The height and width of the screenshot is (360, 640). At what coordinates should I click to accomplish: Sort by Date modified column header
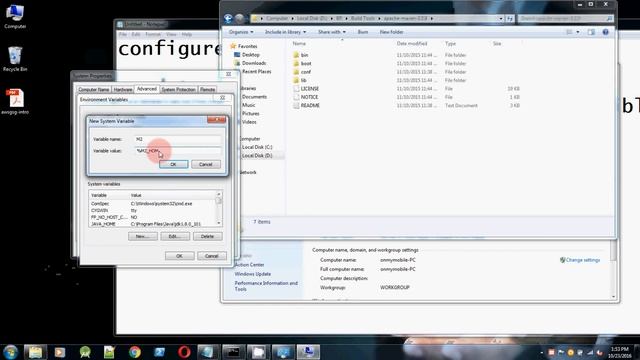(x=412, y=43)
